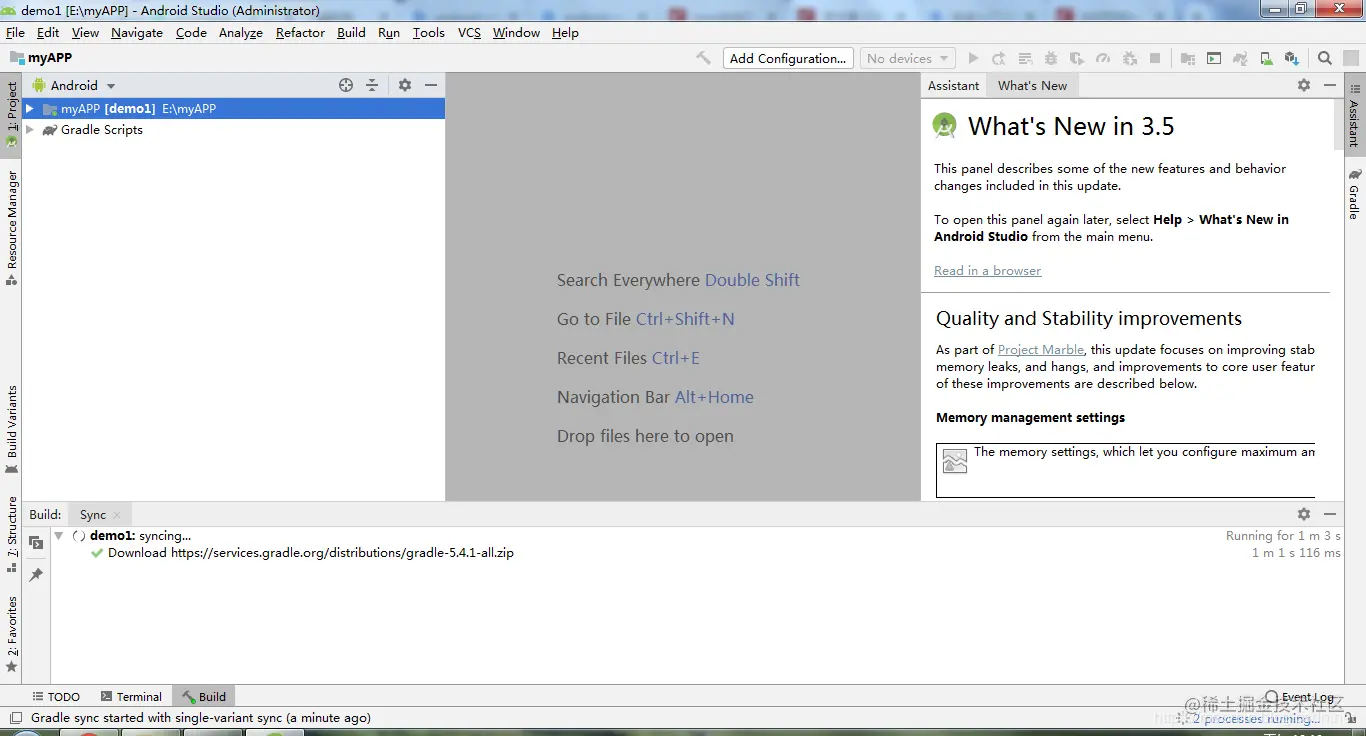Click Sync Project with Gradle Files icon
The height and width of the screenshot is (736, 1366).
(1240, 58)
